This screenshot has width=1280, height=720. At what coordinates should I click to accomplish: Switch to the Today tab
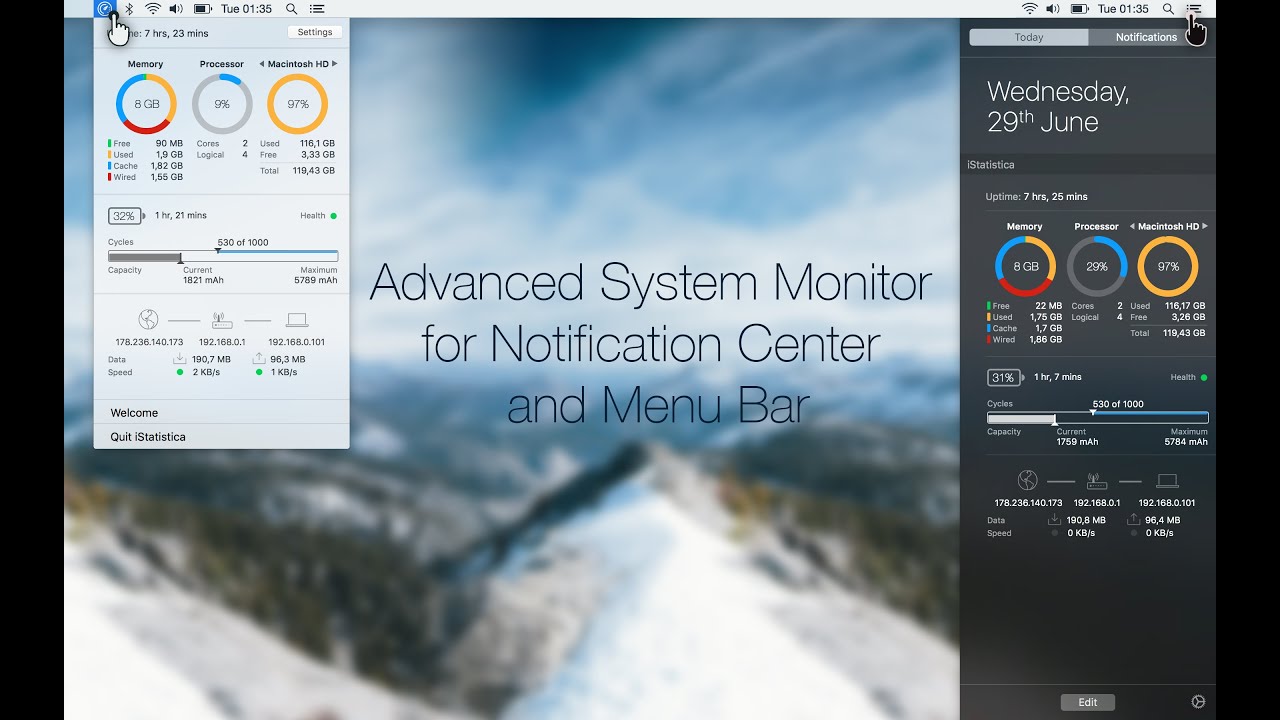pos(1029,37)
